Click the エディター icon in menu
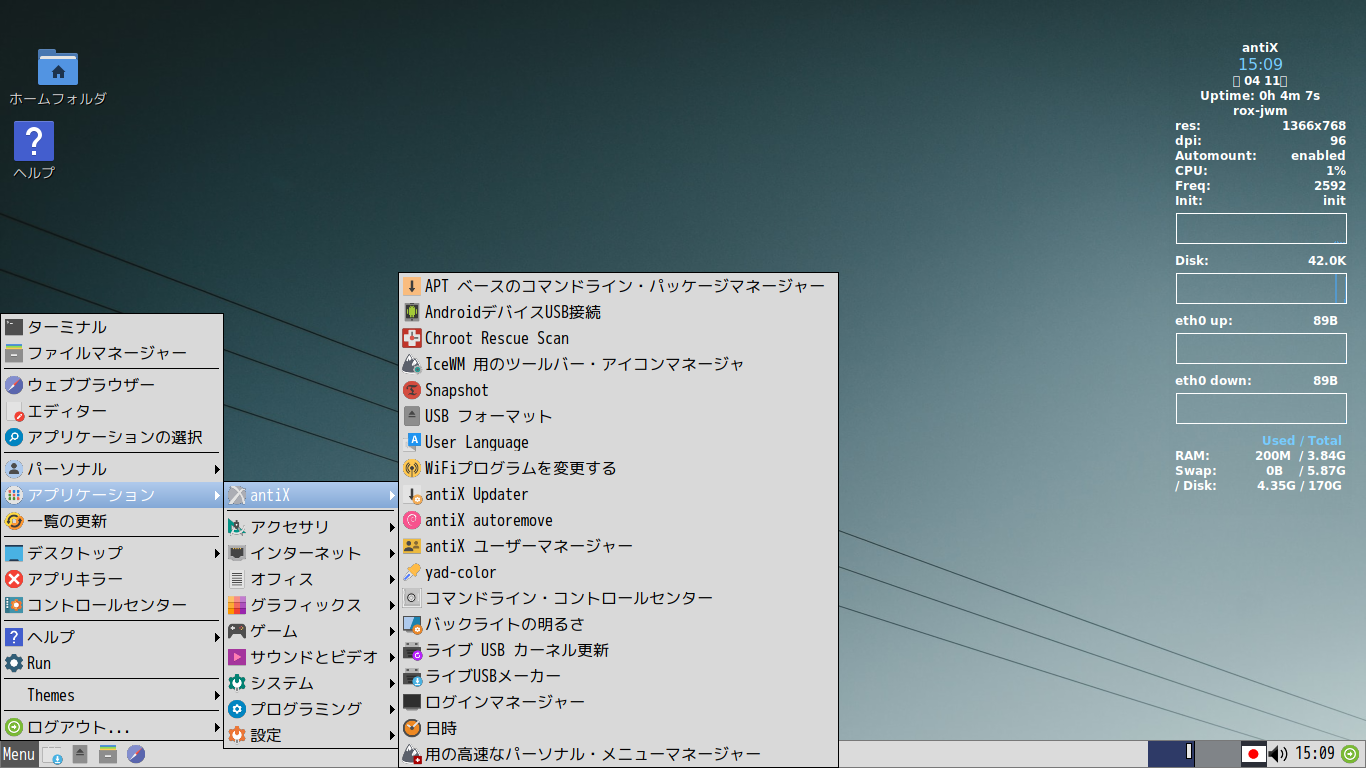The height and width of the screenshot is (768, 1366). pyautogui.click(x=14, y=411)
